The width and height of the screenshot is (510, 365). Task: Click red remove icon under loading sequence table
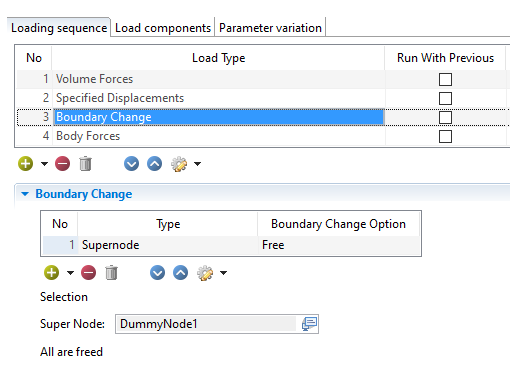pyautogui.click(x=63, y=164)
